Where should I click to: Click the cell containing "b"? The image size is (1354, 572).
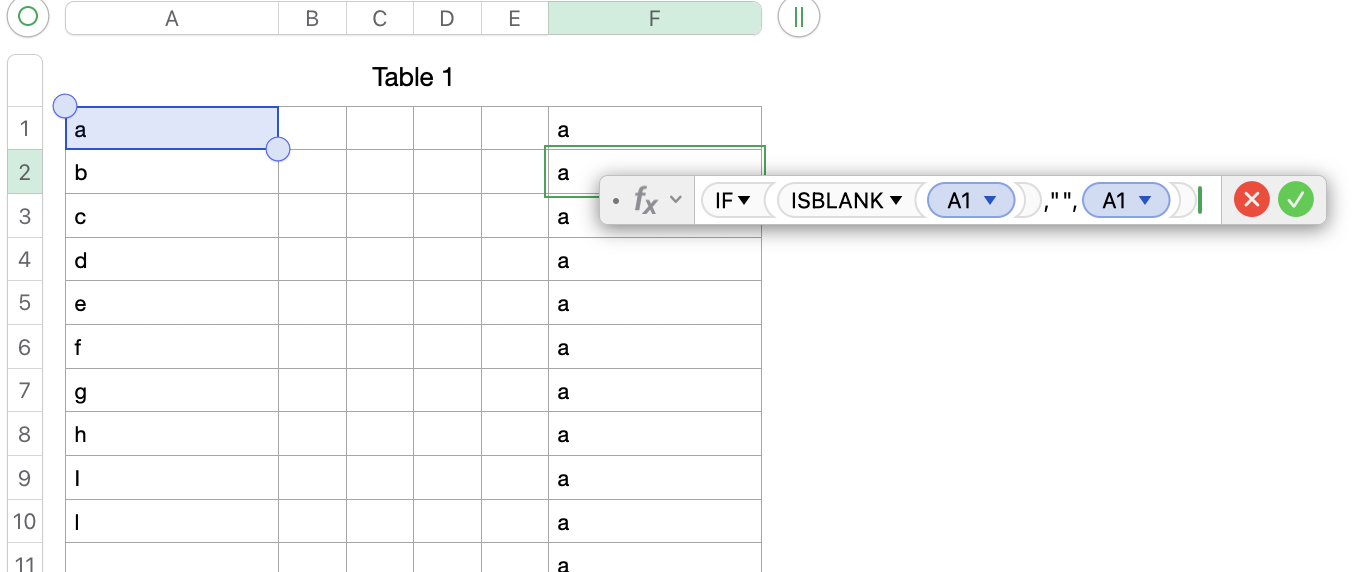coord(171,172)
